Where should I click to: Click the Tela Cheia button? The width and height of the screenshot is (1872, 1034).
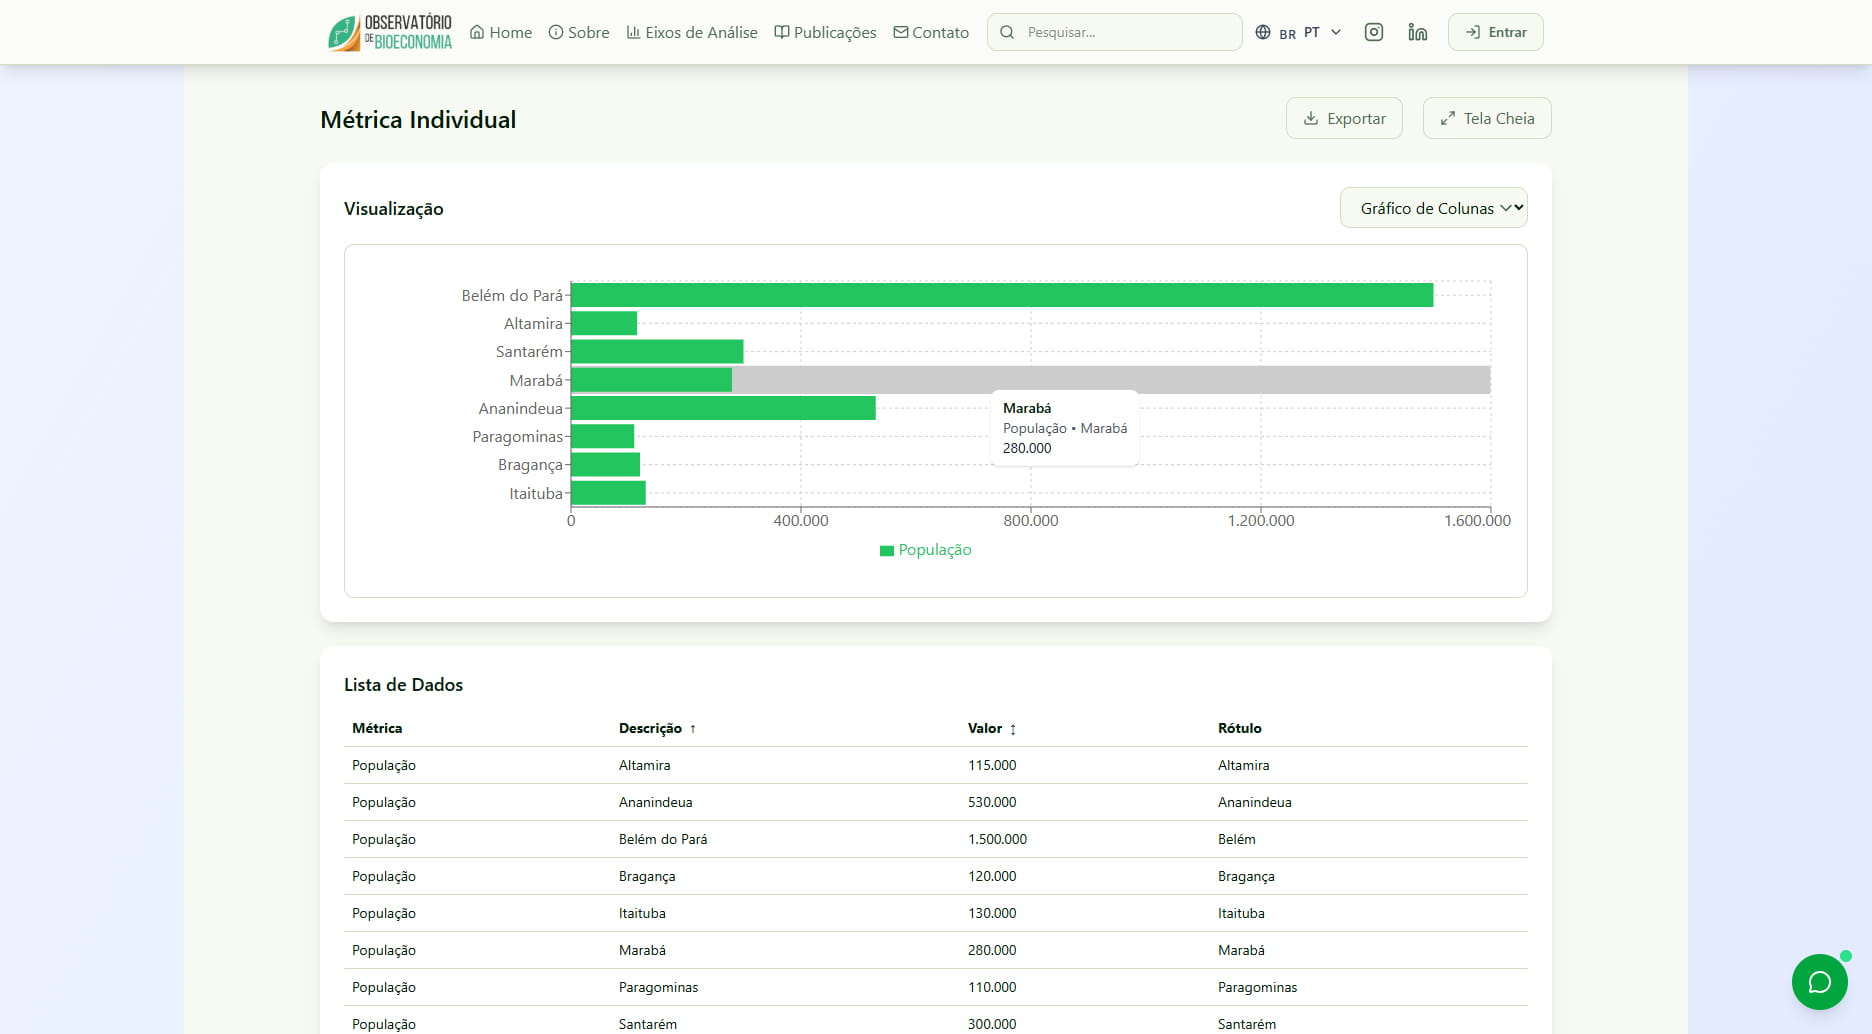(x=1487, y=118)
